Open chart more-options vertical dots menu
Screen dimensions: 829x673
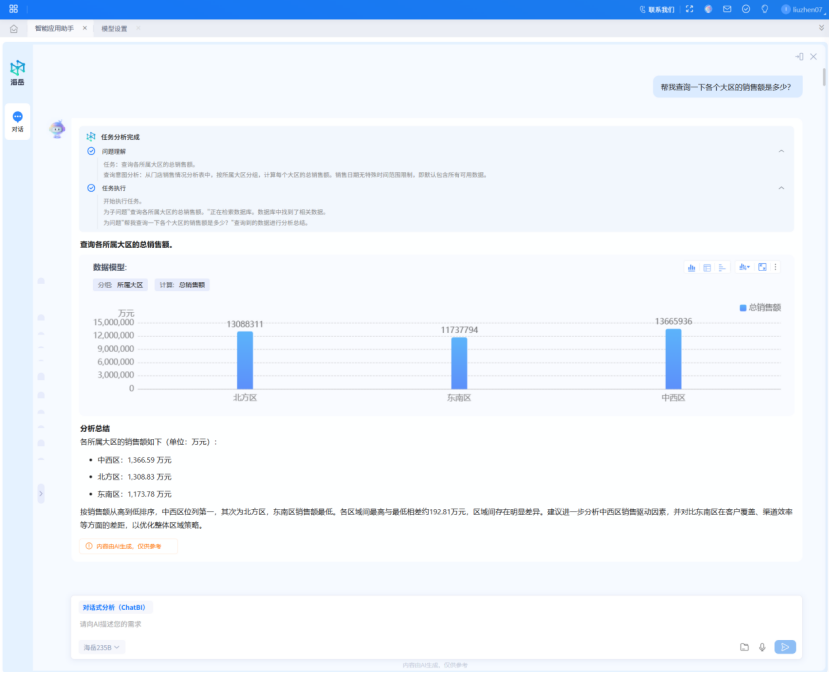776,267
